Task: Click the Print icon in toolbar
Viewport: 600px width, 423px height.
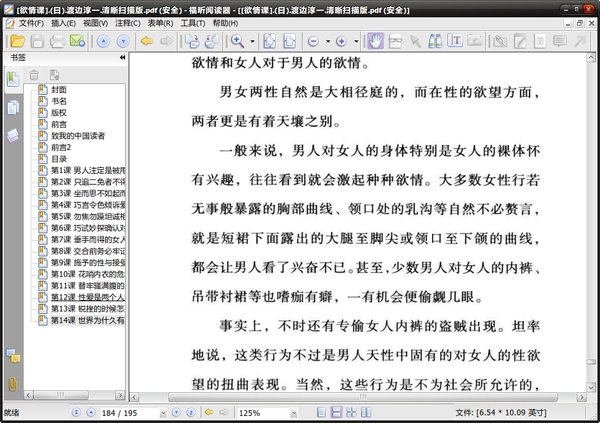Action: [57, 41]
